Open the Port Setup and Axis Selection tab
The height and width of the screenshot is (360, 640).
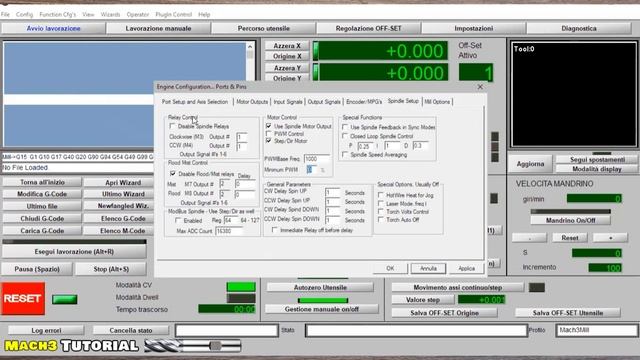tap(195, 102)
